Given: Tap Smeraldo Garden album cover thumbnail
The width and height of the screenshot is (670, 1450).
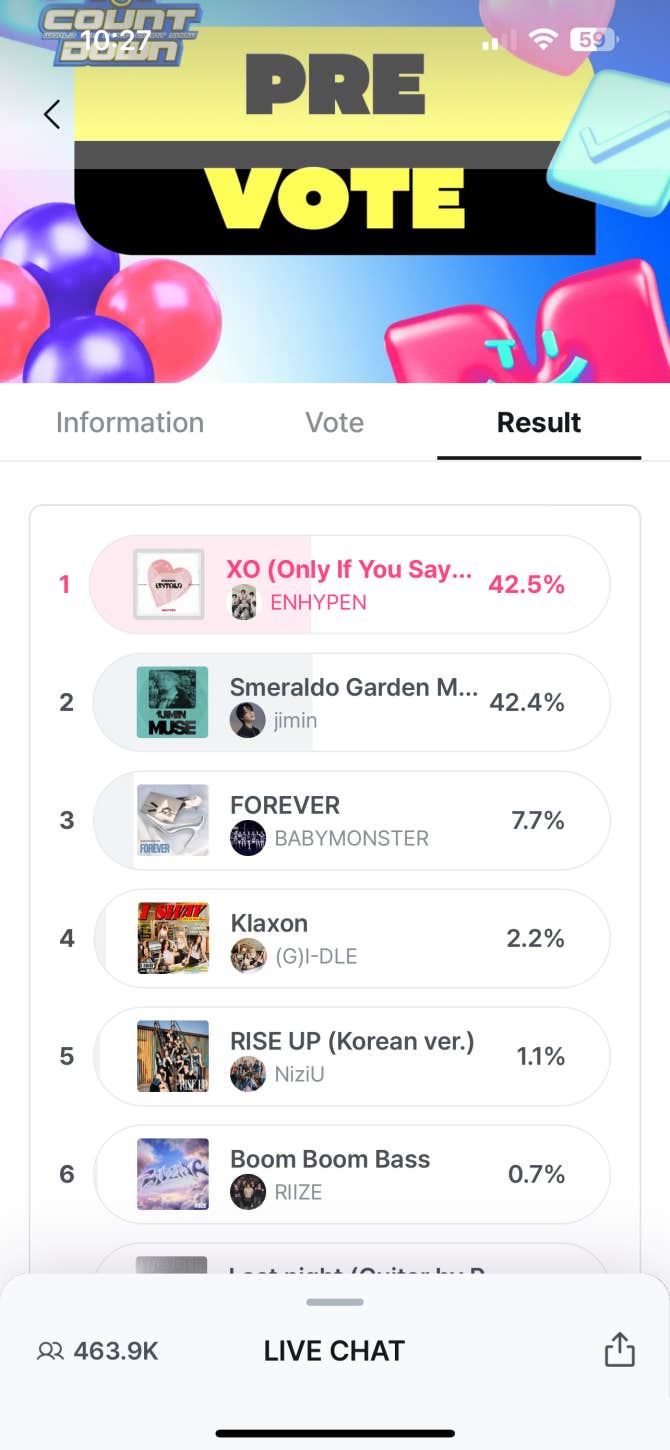Looking at the screenshot, I should 172,702.
